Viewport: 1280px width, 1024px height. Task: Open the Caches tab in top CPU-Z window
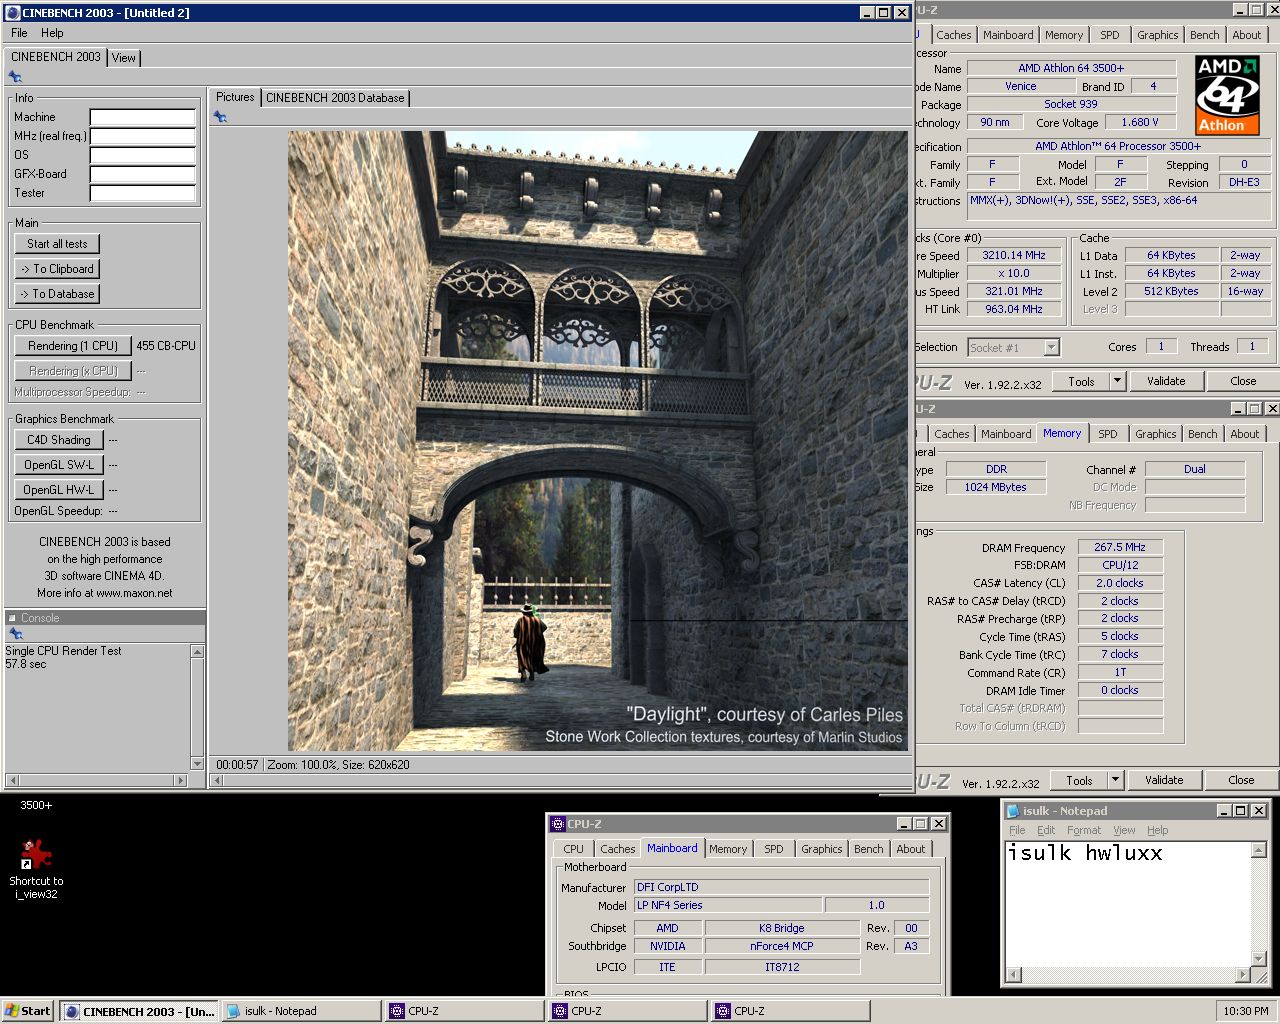coord(954,35)
